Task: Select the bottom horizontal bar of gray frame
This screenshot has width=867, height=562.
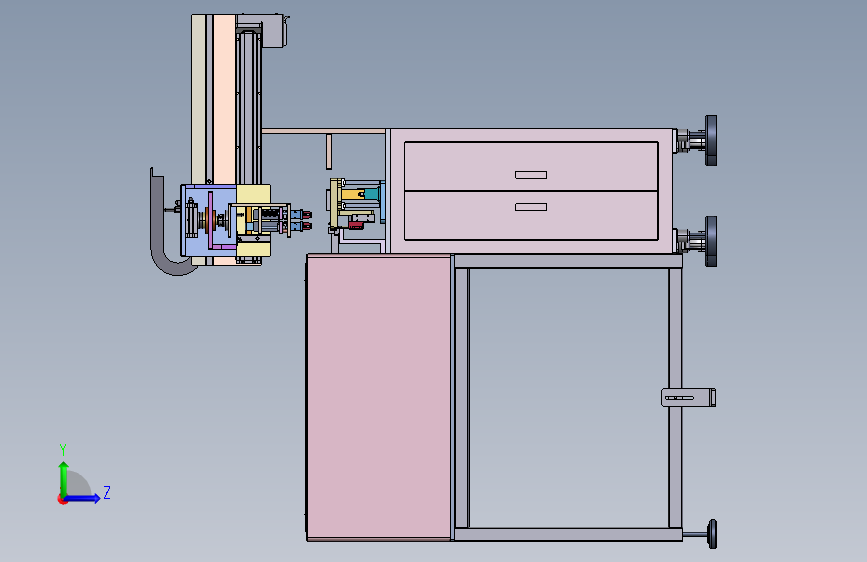Action: click(x=568, y=534)
